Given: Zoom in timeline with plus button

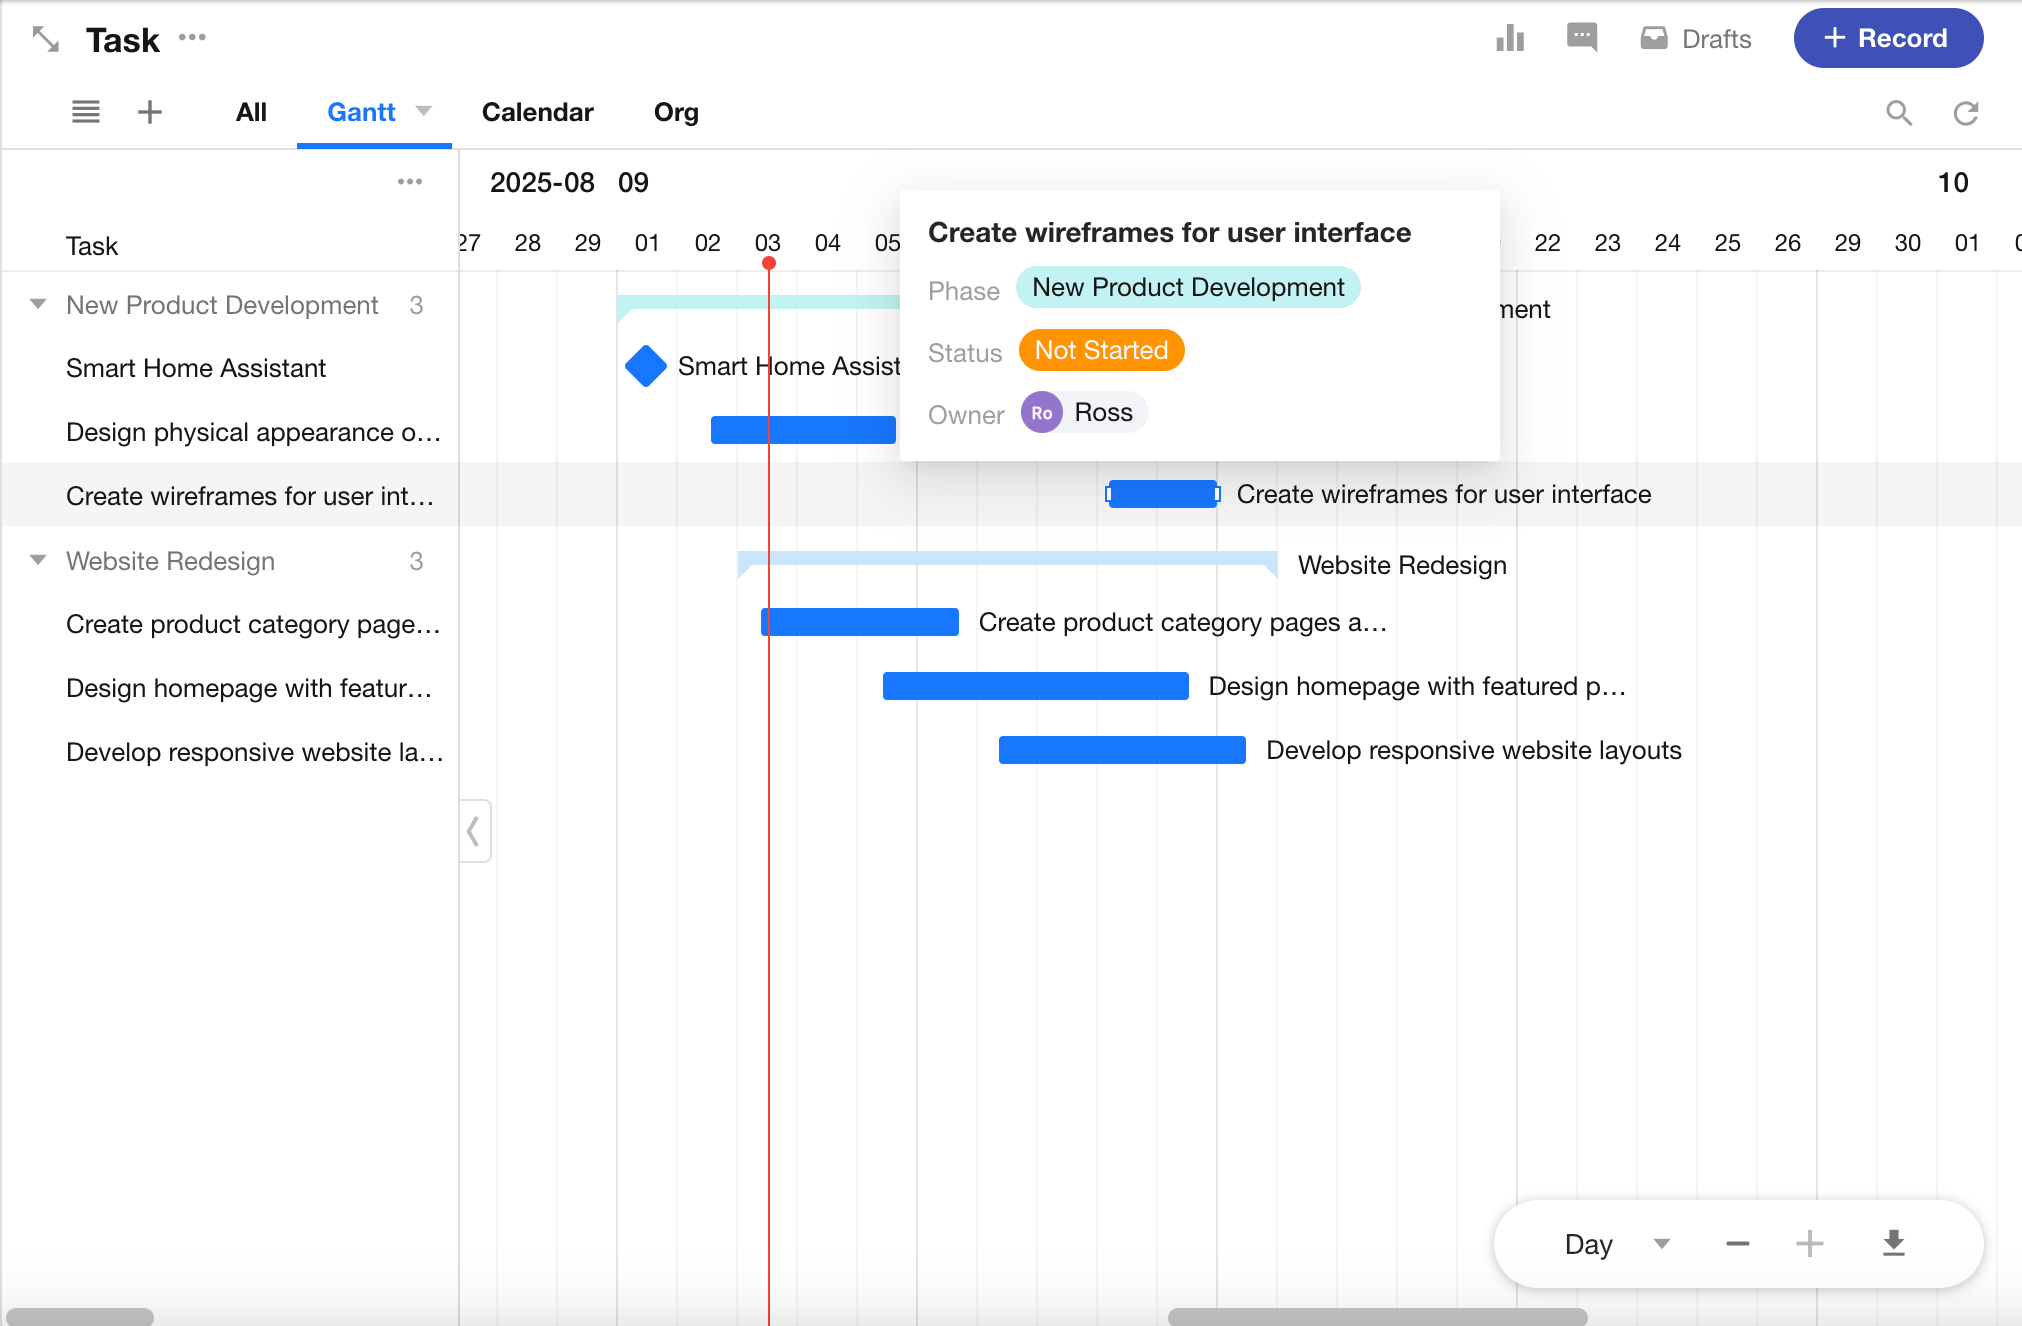Looking at the screenshot, I should tap(1809, 1244).
